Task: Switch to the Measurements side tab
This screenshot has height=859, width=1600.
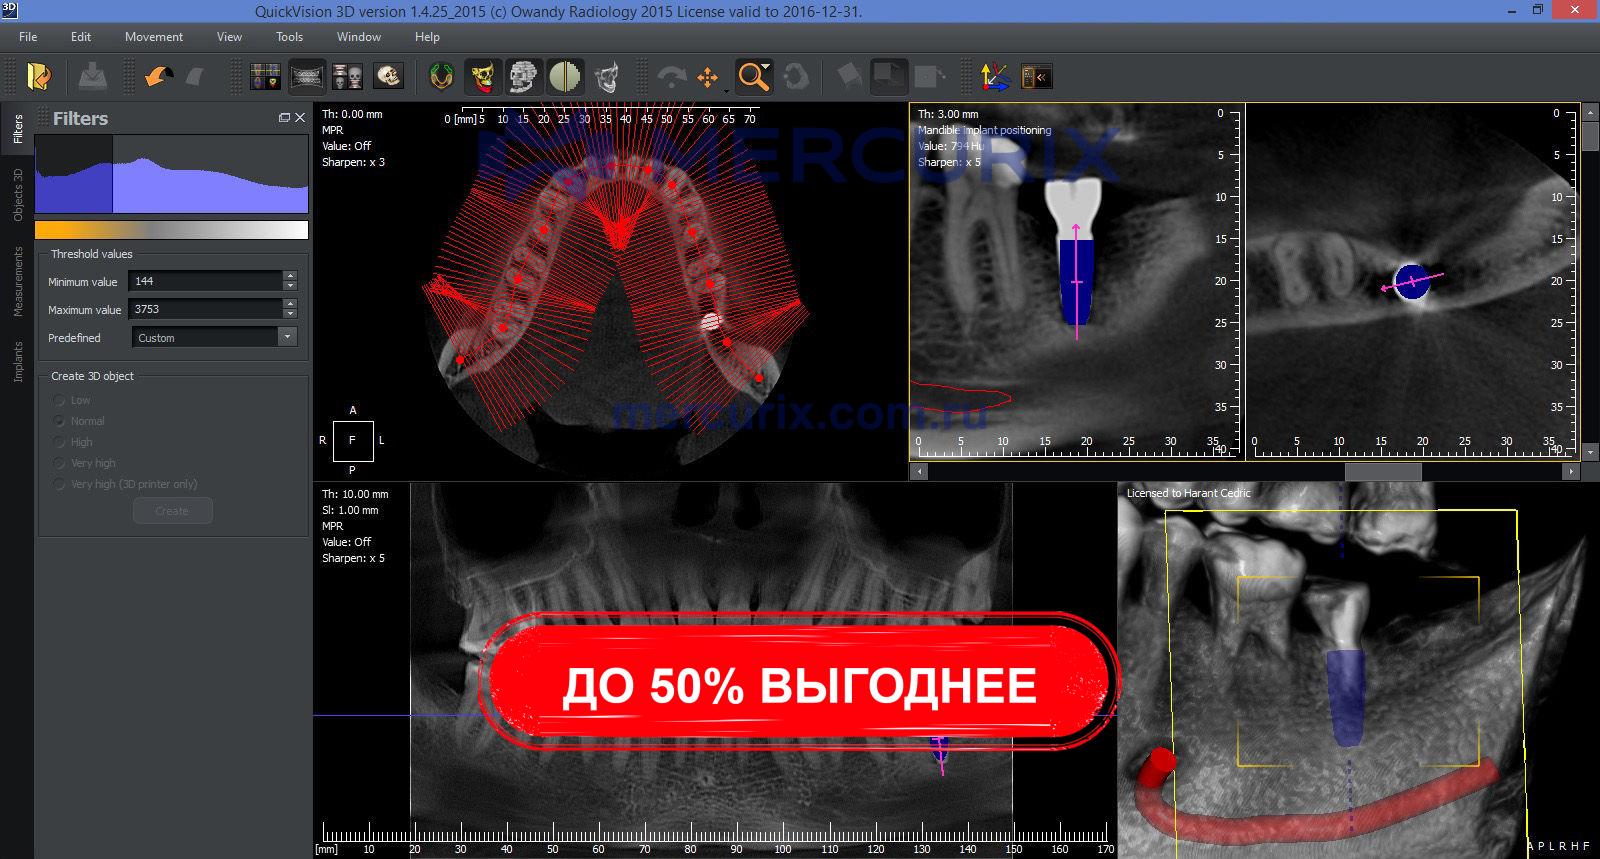Action: pyautogui.click(x=17, y=282)
